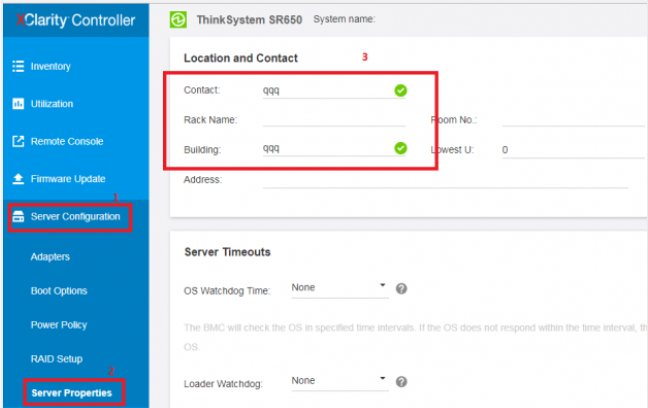Click the Rack Name input field

[x=334, y=119]
